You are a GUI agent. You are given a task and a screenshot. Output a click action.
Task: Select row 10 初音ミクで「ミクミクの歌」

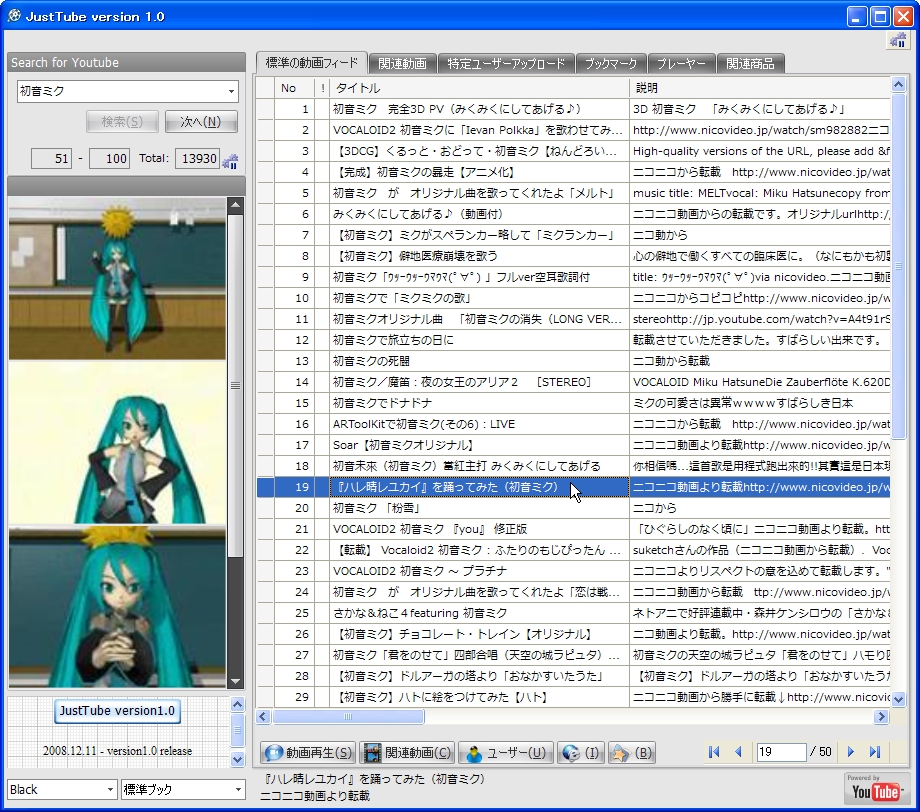(573, 298)
